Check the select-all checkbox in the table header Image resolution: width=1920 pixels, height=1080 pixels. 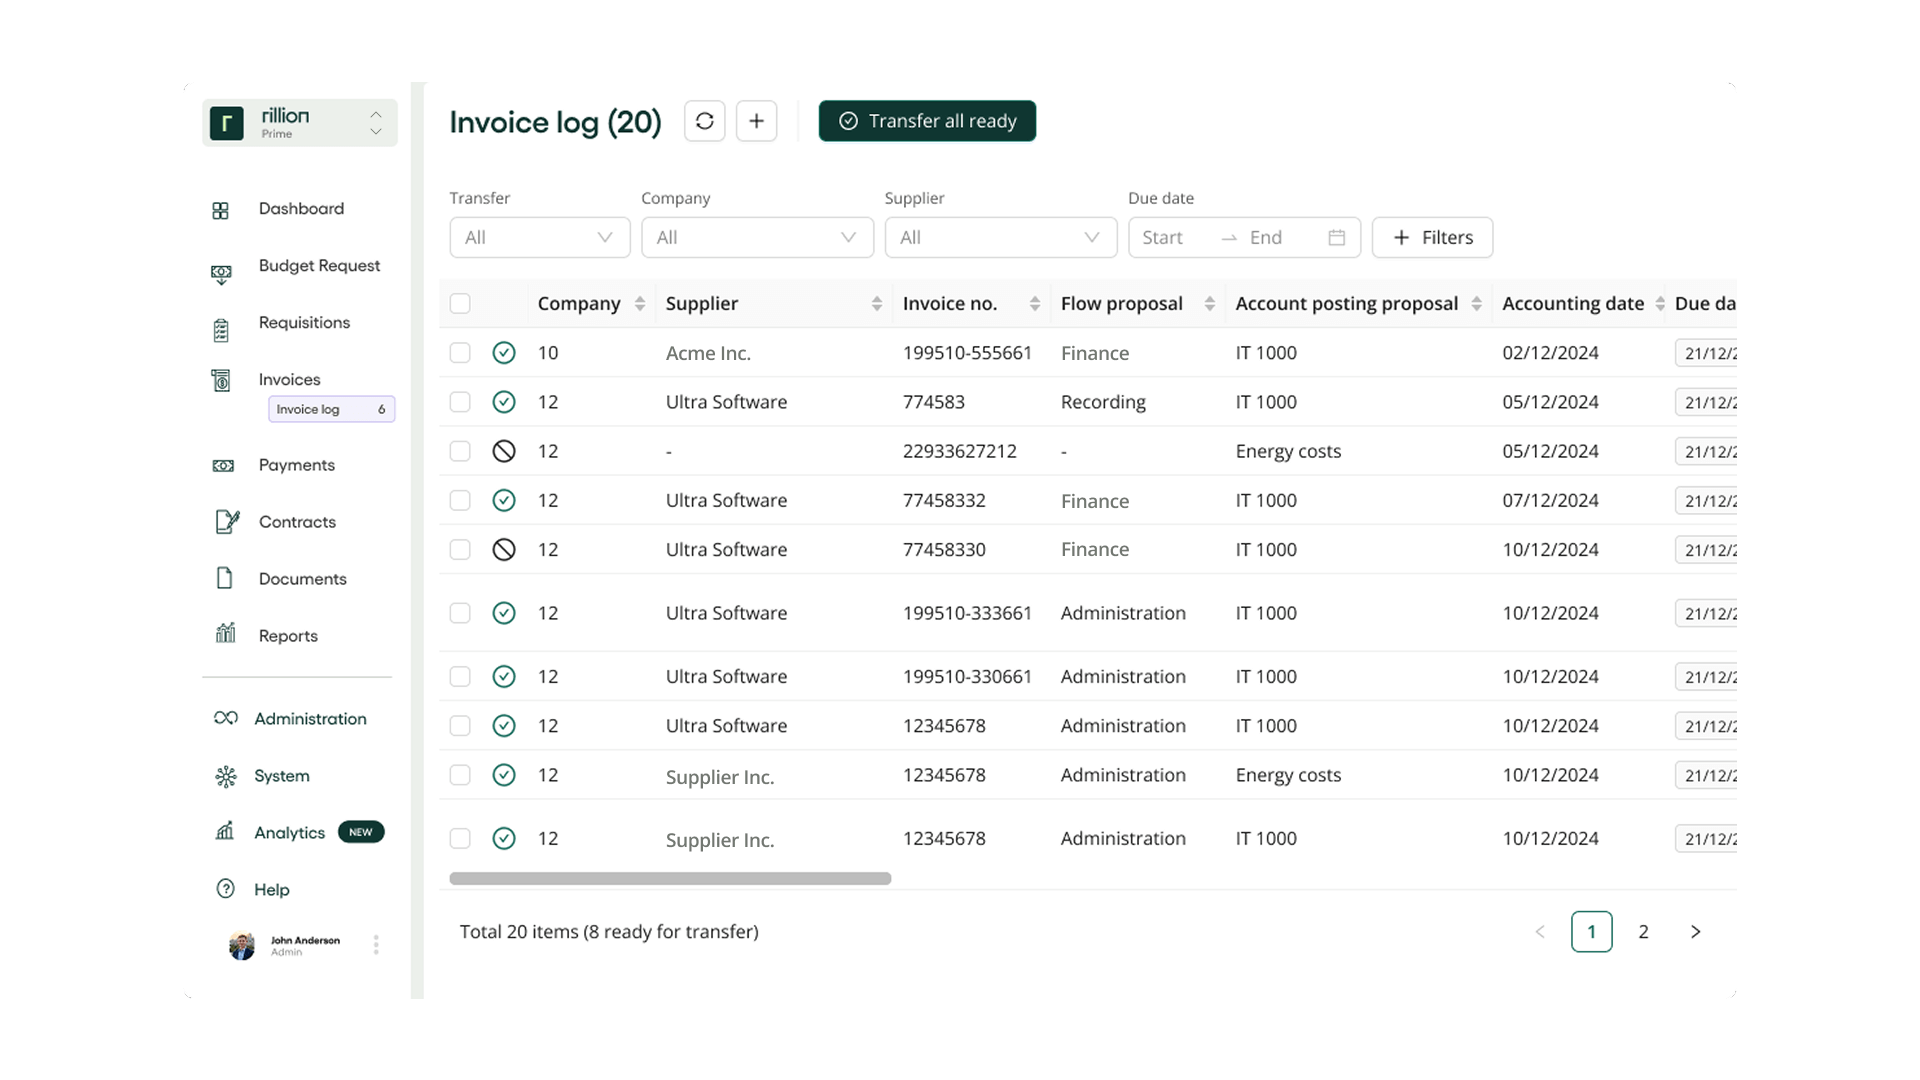tap(460, 303)
